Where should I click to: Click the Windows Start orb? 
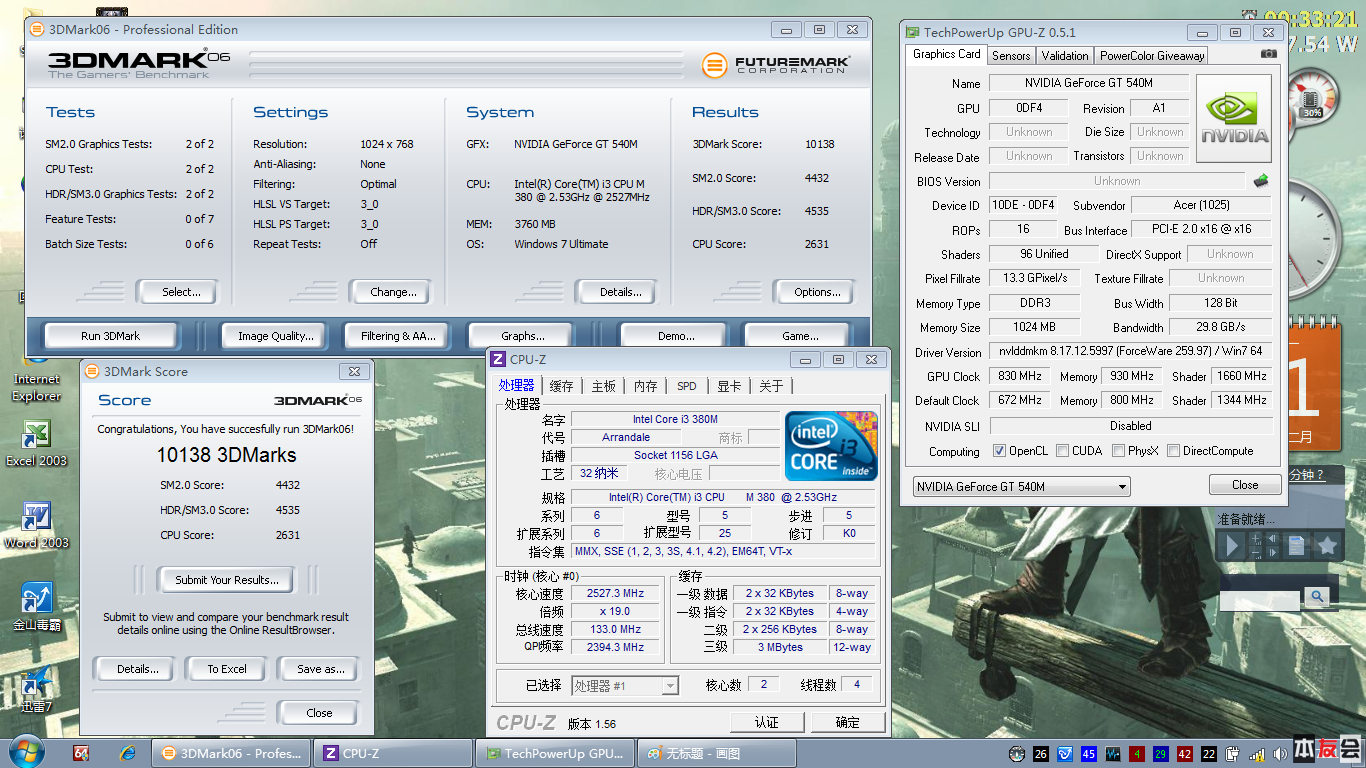pyautogui.click(x=25, y=751)
